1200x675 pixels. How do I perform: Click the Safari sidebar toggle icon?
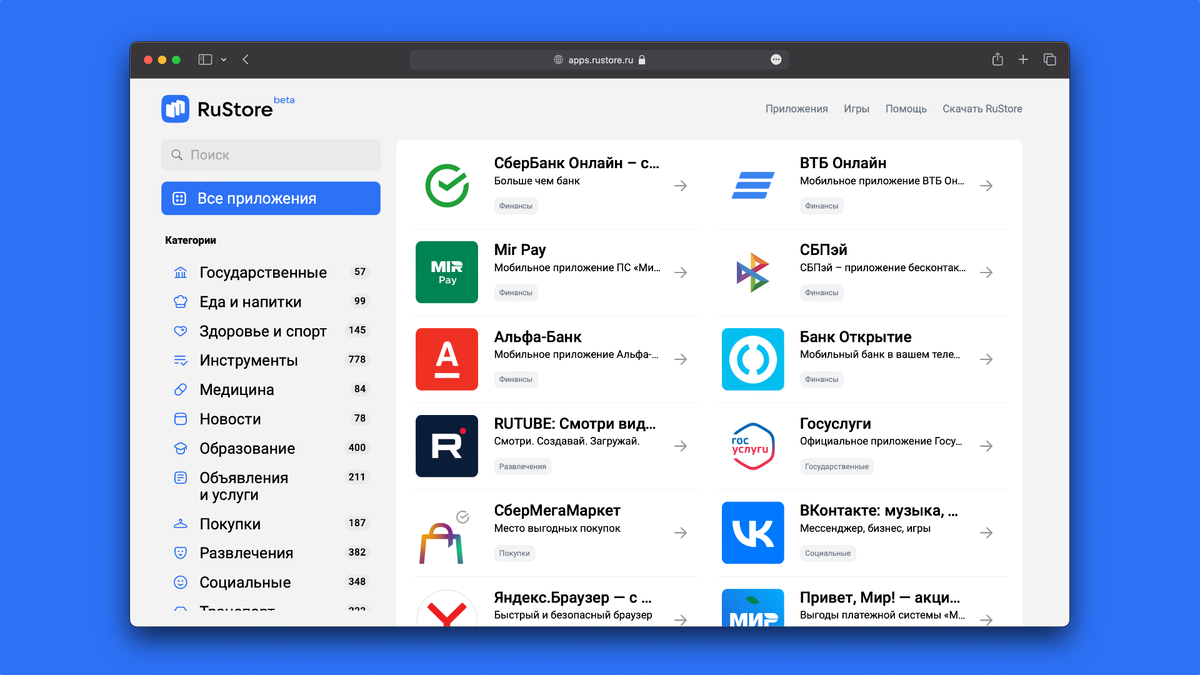pyautogui.click(x=205, y=60)
